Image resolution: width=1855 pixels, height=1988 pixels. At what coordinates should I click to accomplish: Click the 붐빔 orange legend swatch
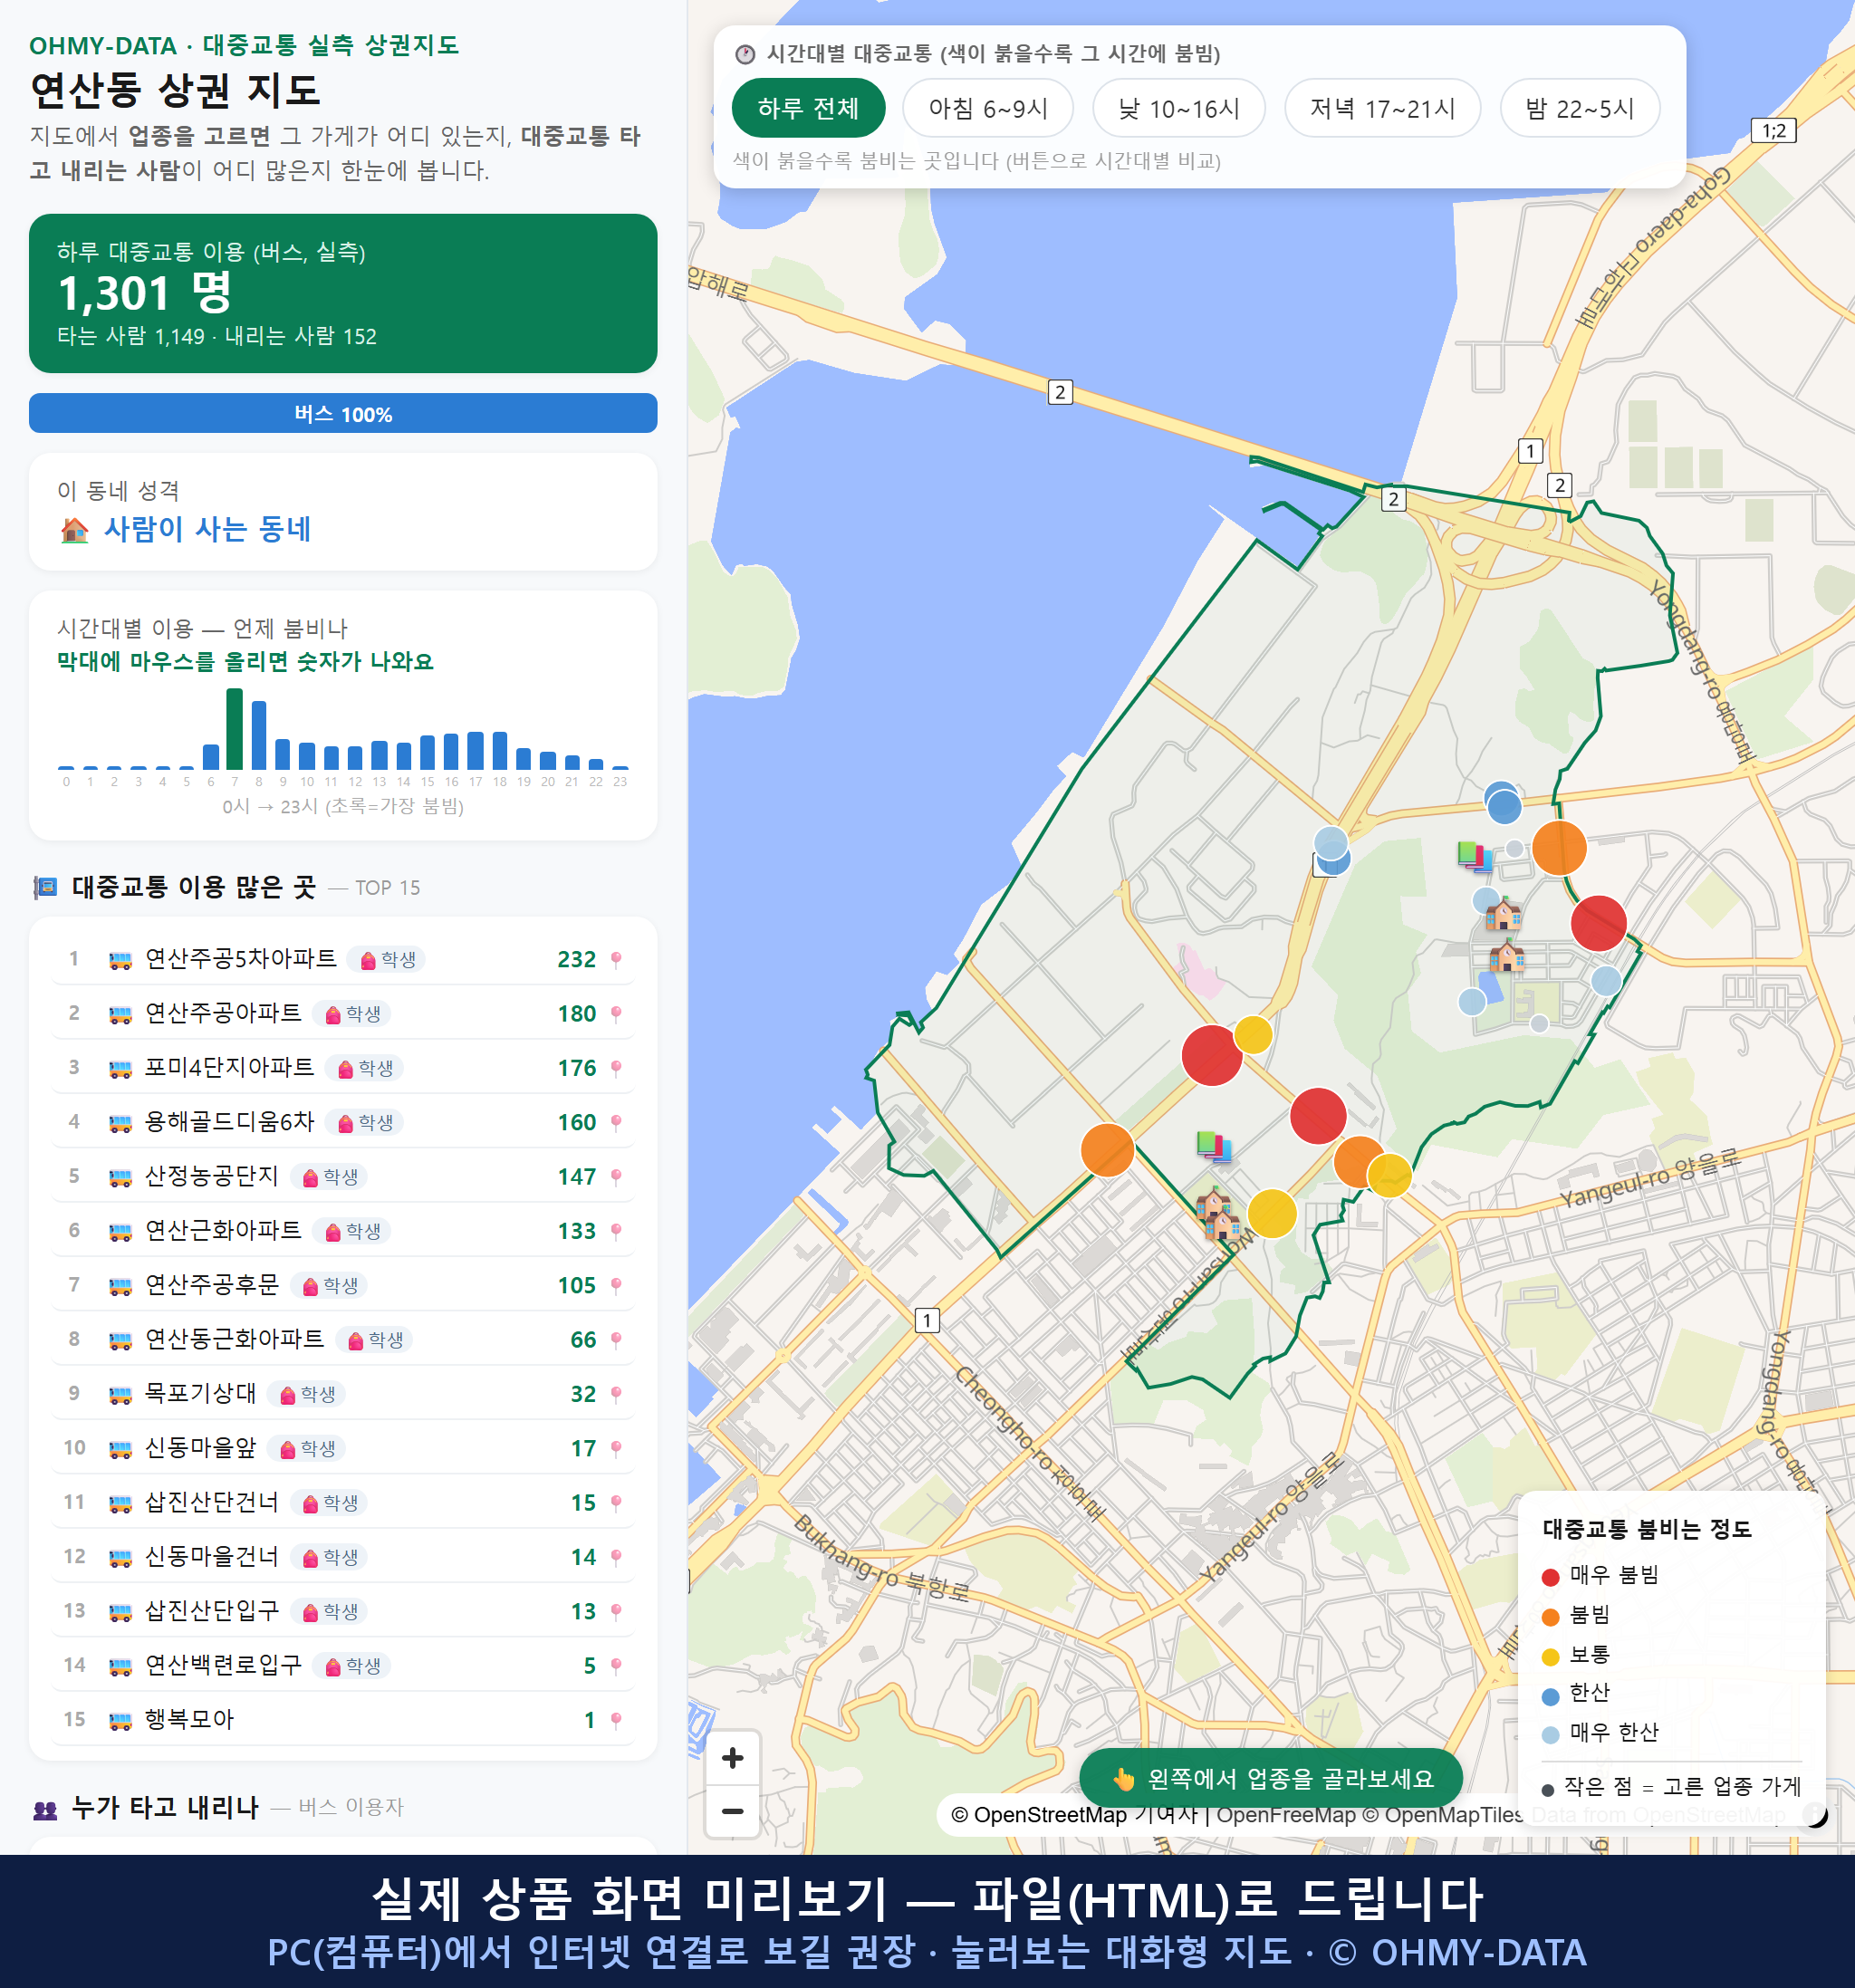click(x=1551, y=1616)
